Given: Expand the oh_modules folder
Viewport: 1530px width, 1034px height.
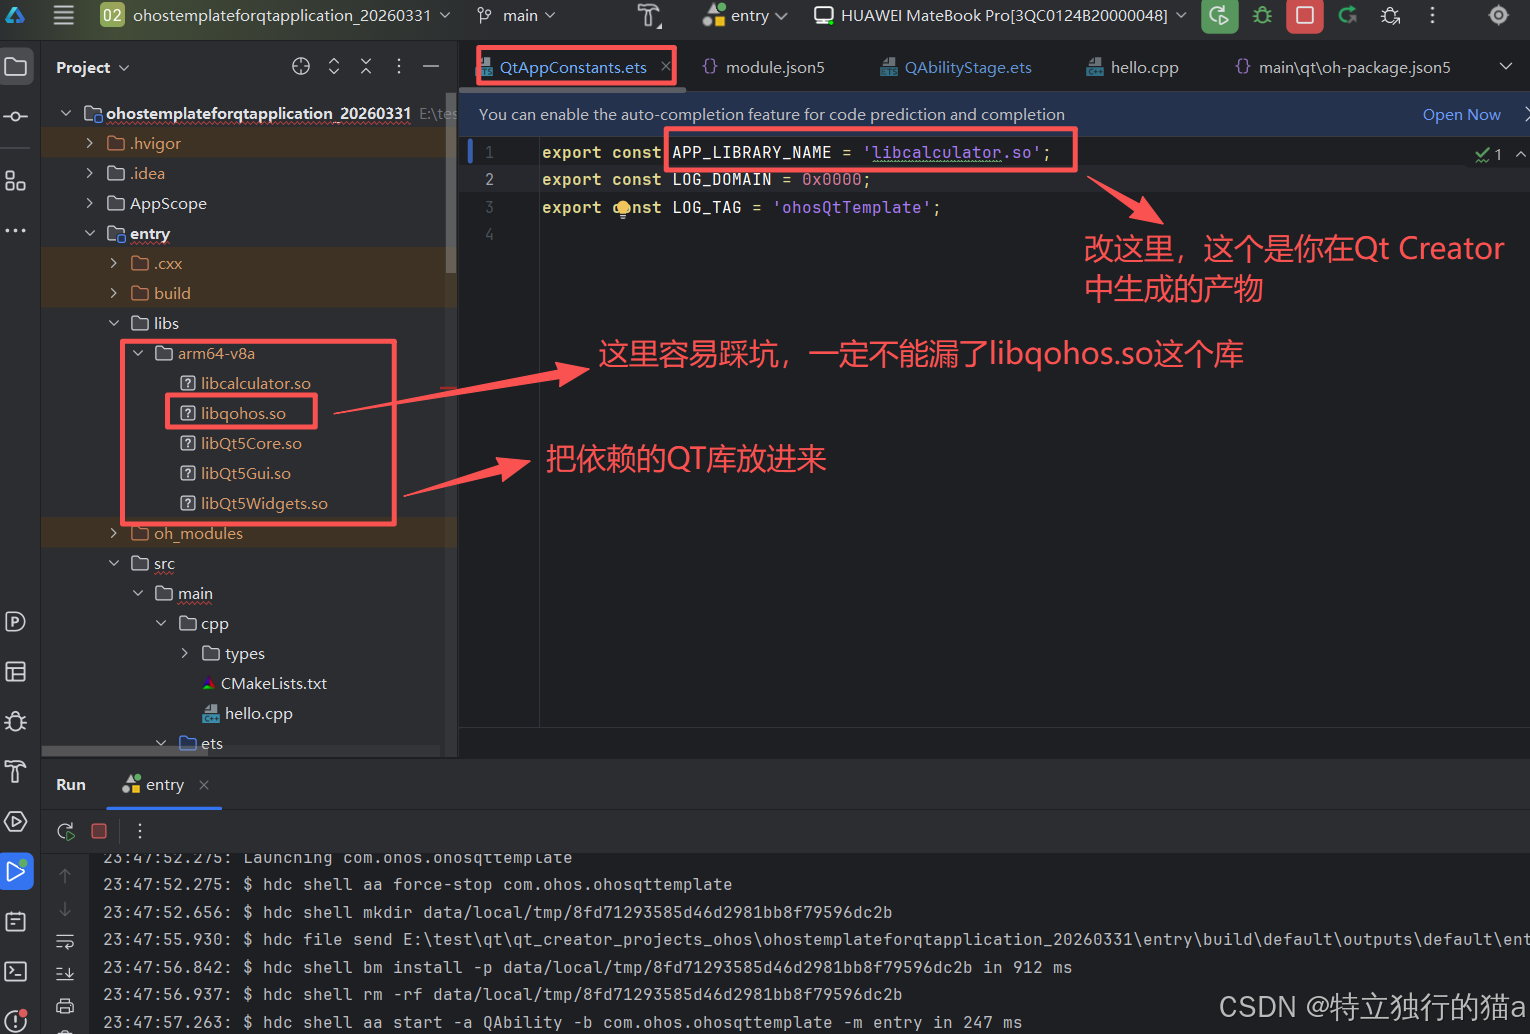Looking at the screenshot, I should pyautogui.click(x=114, y=533).
